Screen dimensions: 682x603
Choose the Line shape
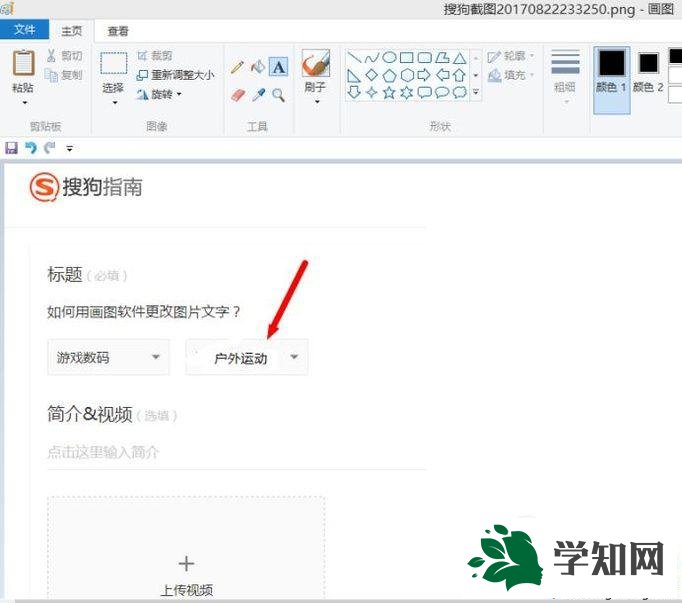point(354,57)
